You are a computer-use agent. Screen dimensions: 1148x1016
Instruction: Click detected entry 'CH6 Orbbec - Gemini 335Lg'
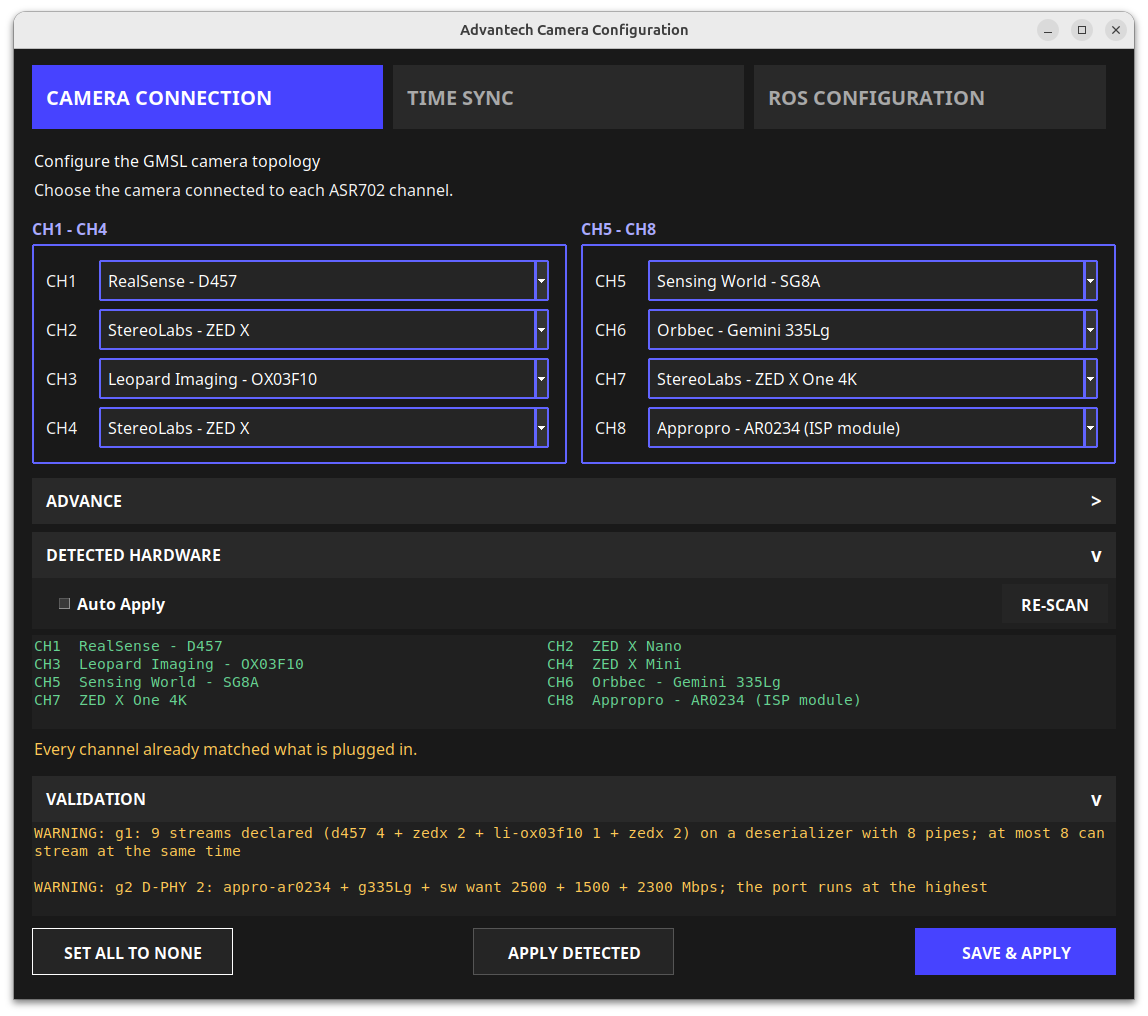[x=664, y=682]
